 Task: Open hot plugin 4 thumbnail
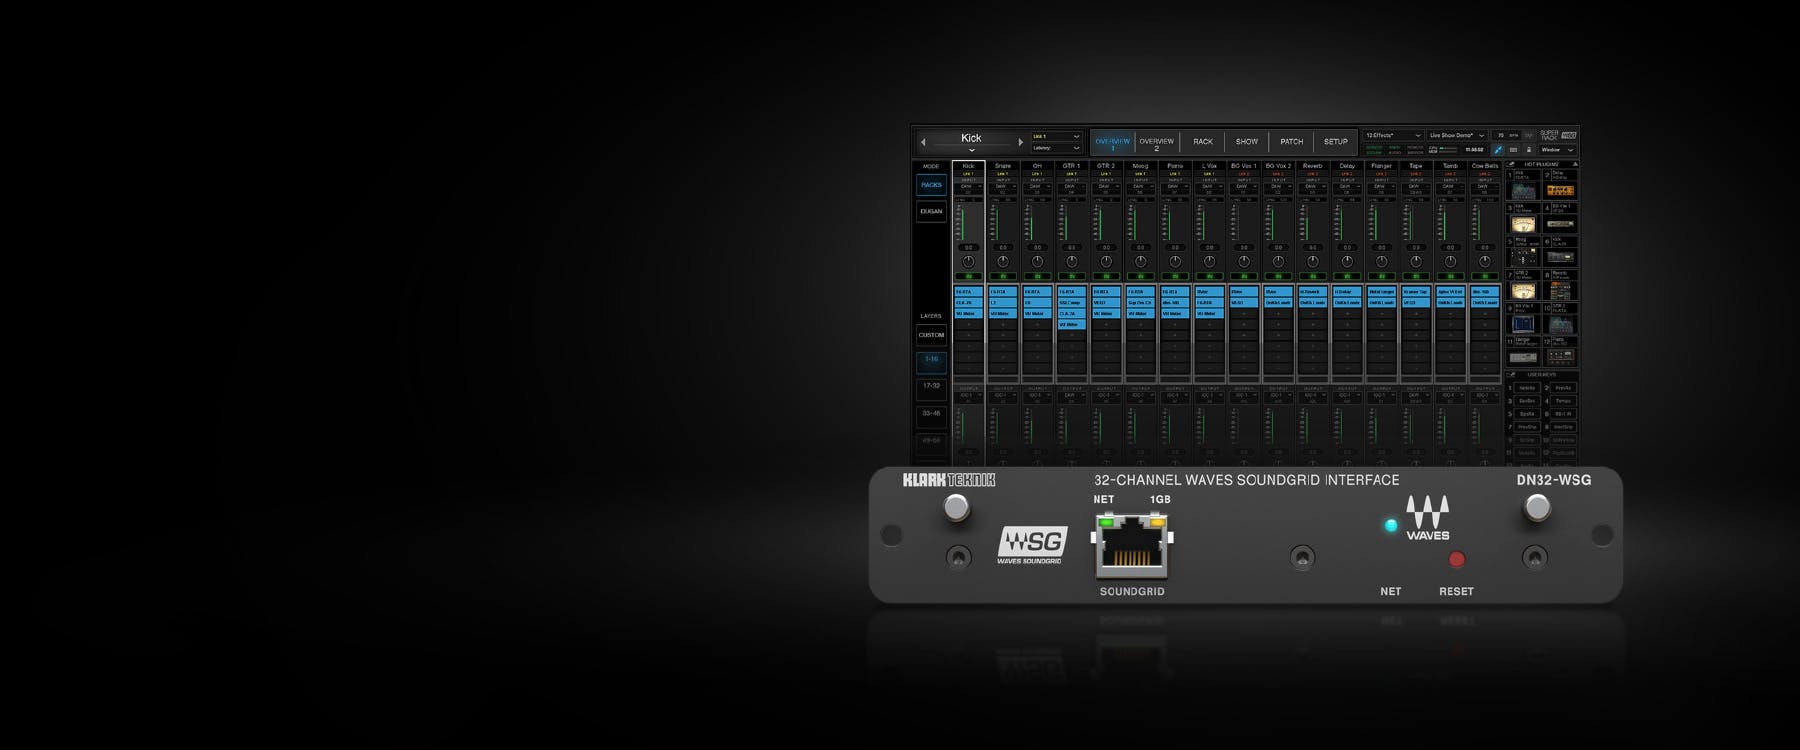pyautogui.click(x=1560, y=224)
